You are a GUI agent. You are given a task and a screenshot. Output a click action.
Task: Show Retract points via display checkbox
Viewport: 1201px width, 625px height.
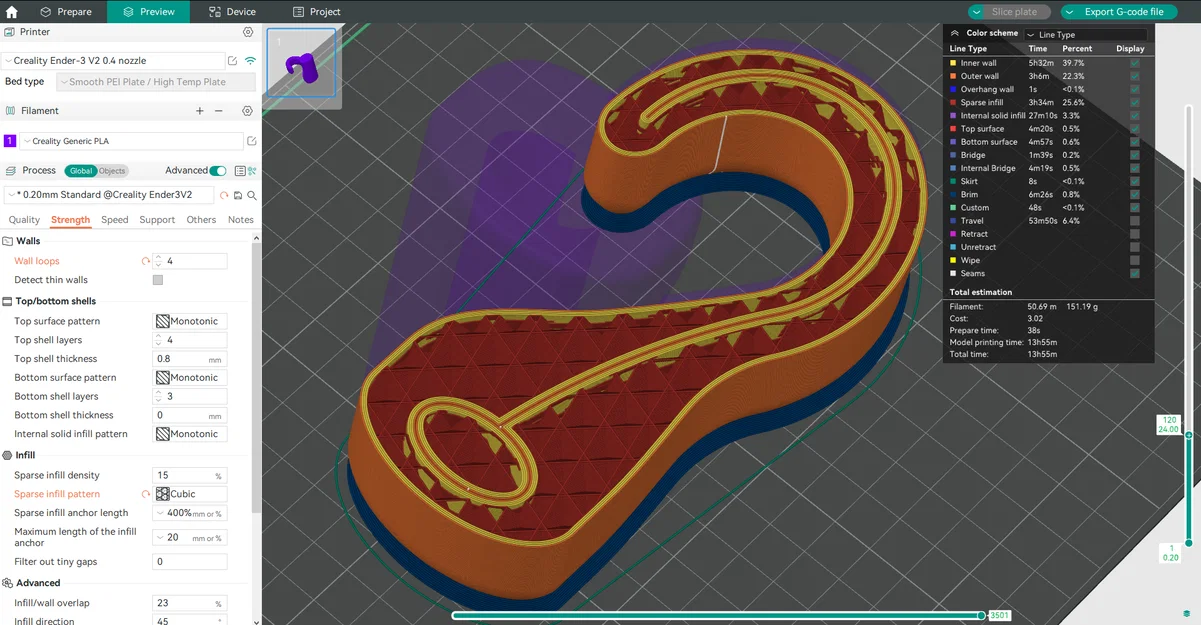1134,234
